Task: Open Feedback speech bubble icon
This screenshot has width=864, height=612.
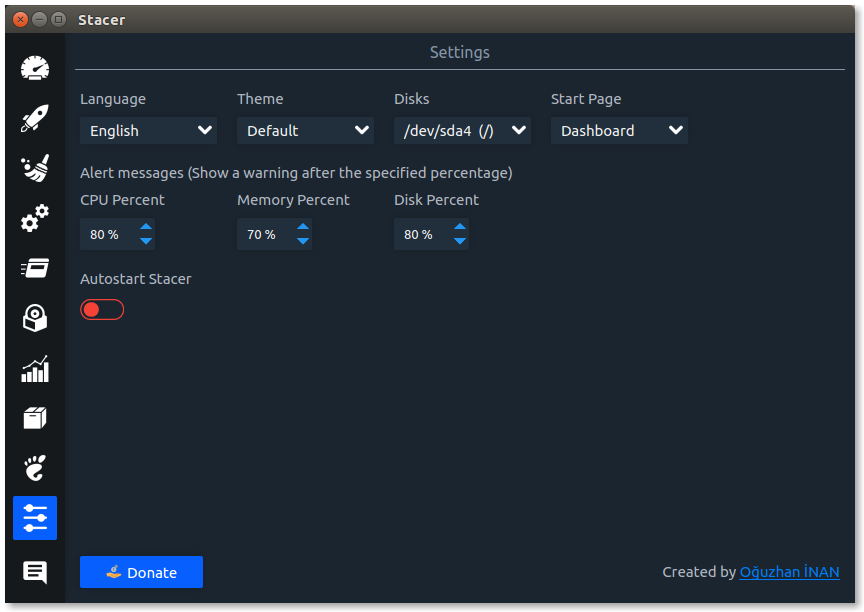Action: tap(35, 572)
